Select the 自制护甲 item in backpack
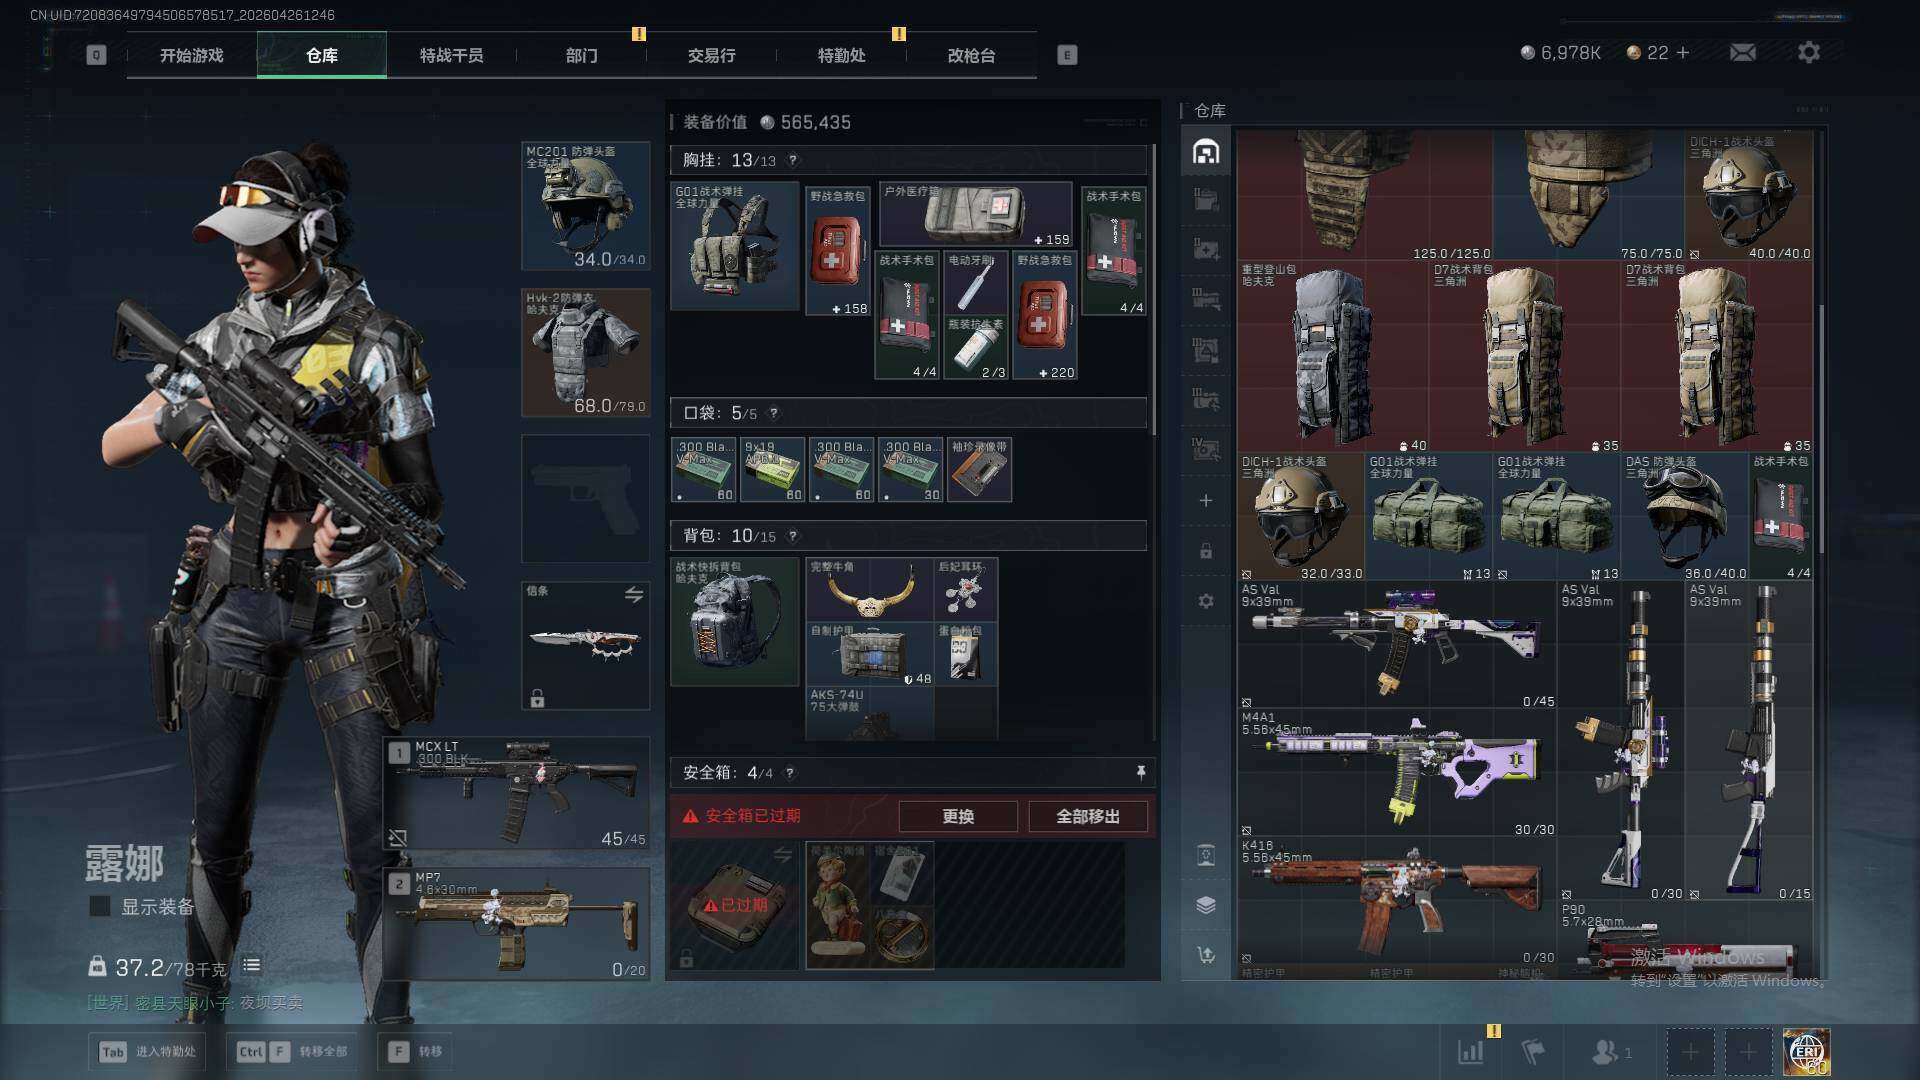 (870, 654)
